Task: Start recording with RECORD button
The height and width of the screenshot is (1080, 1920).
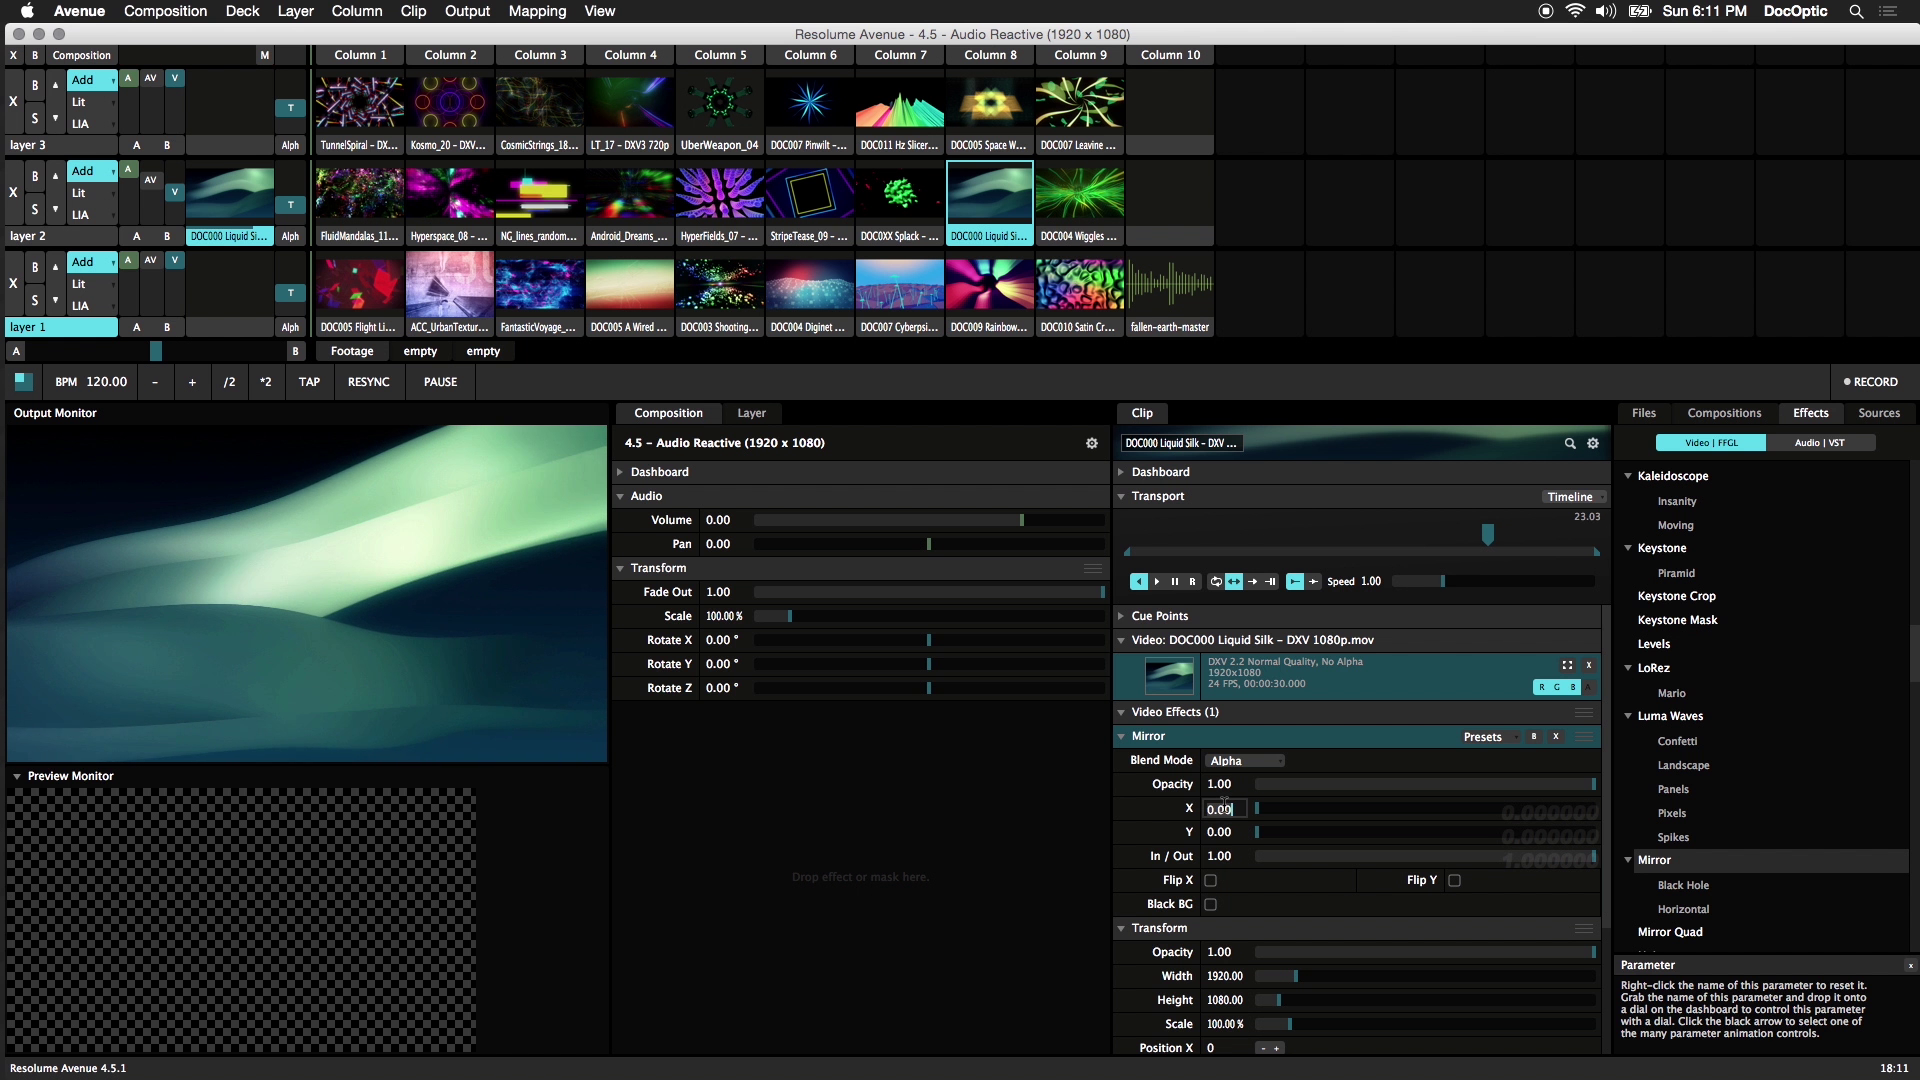Action: coord(1870,382)
